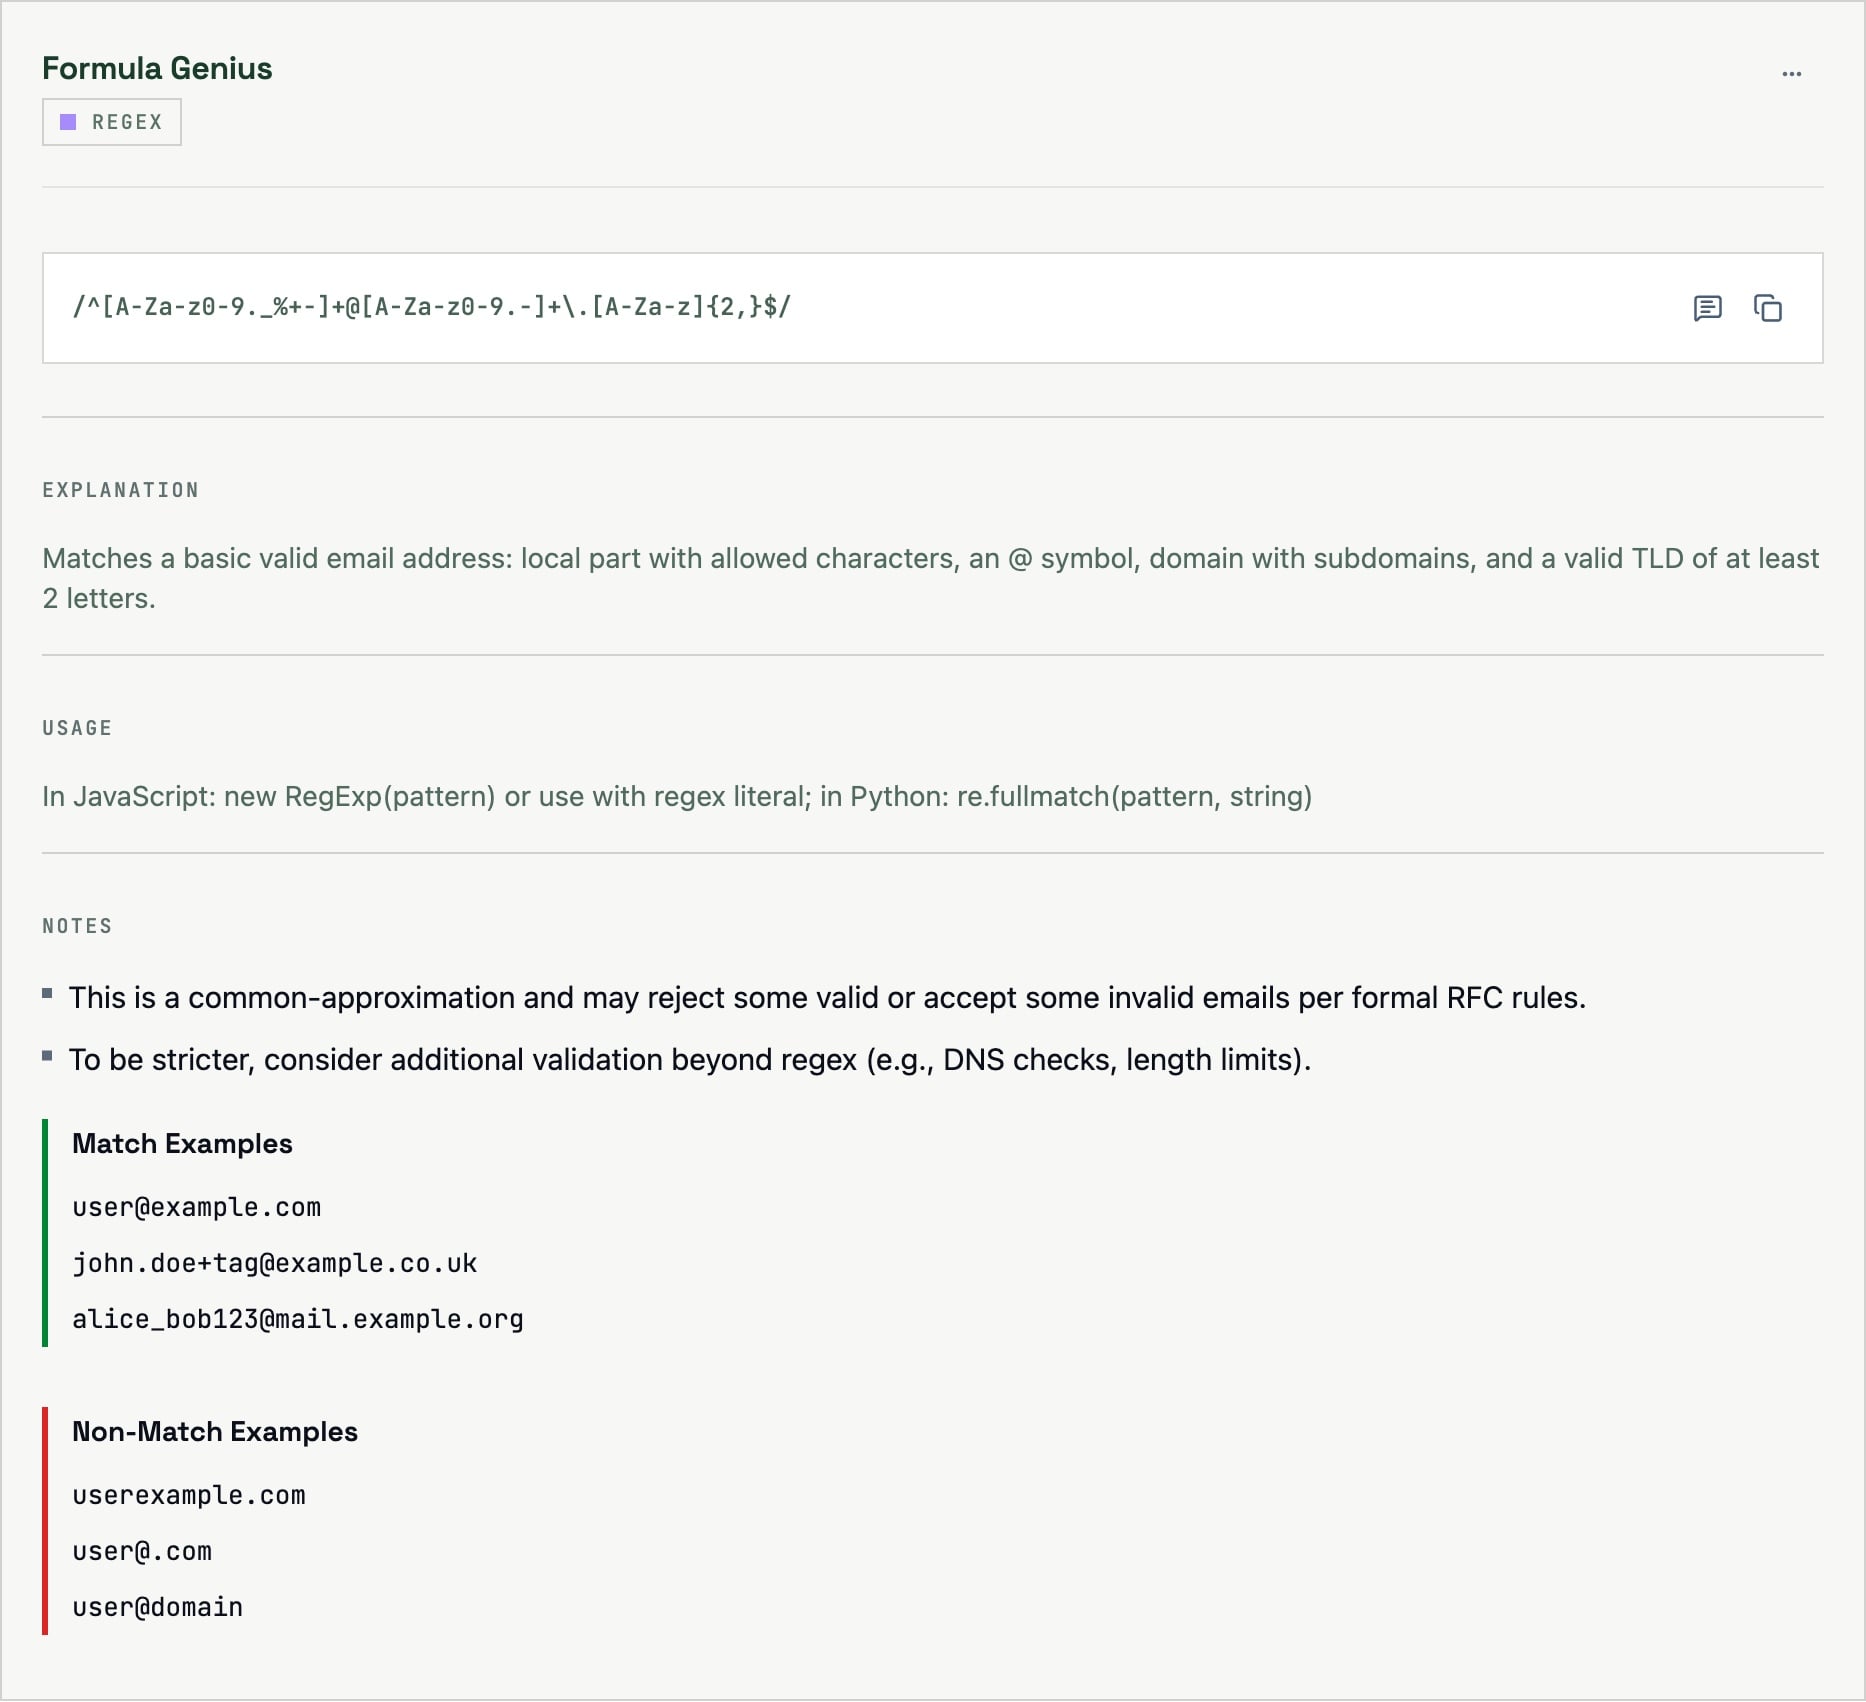Select the alice_bob123@mail.example.org match example
The height and width of the screenshot is (1702, 1866).
pyautogui.click(x=297, y=1319)
